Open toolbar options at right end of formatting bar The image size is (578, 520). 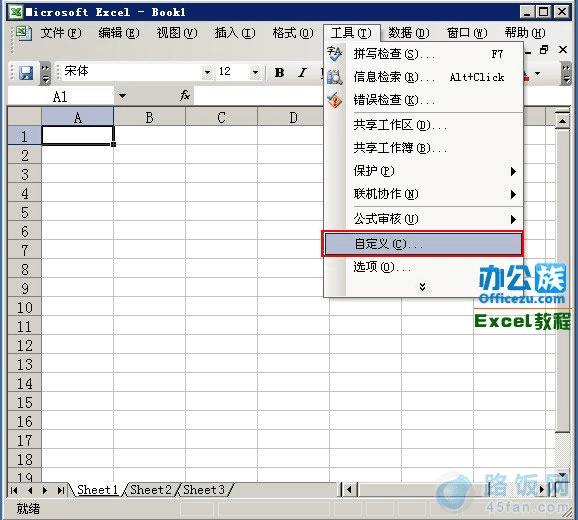pos(566,73)
